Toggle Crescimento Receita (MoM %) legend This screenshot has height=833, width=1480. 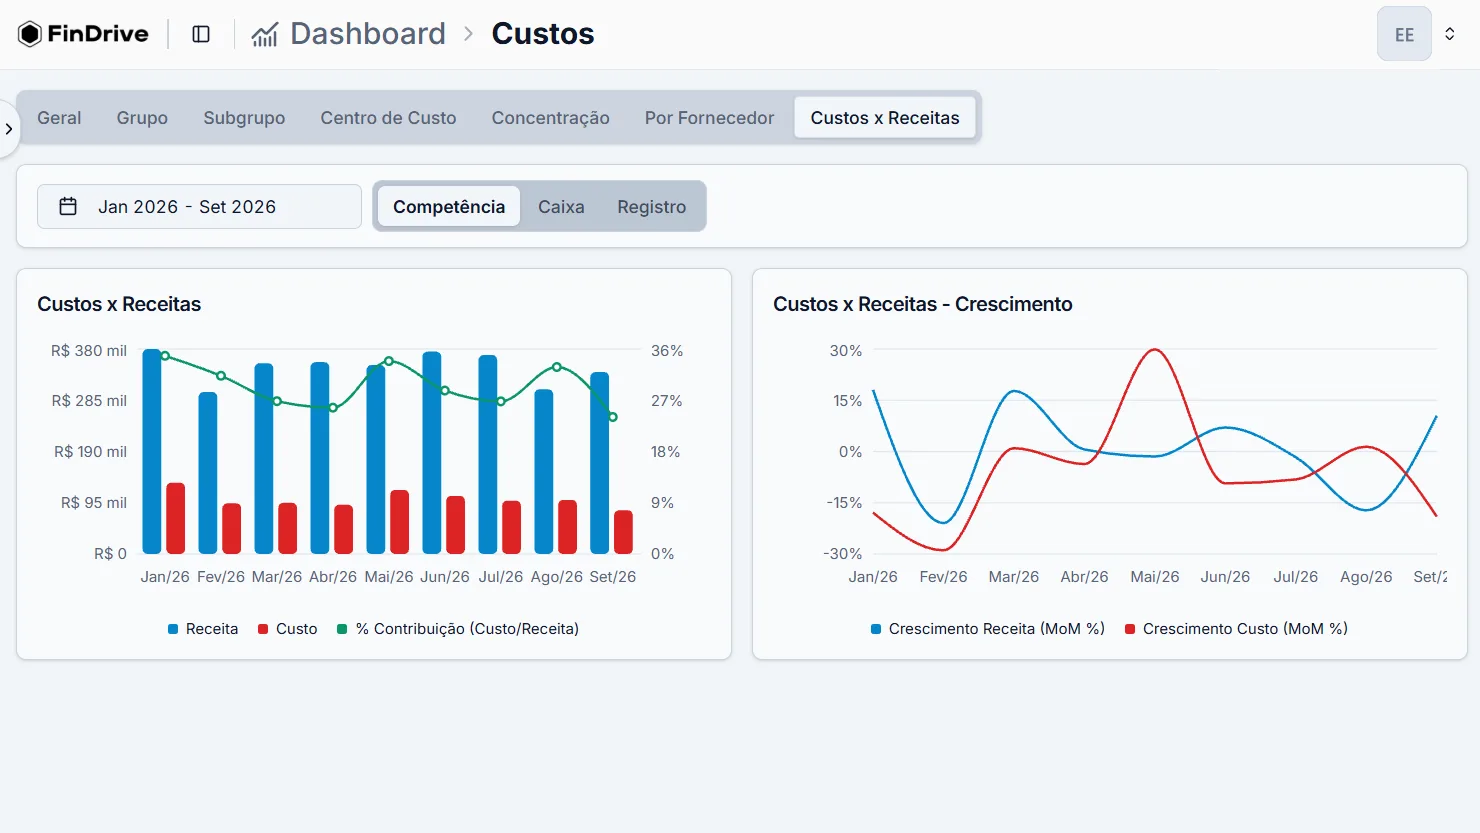(x=988, y=629)
